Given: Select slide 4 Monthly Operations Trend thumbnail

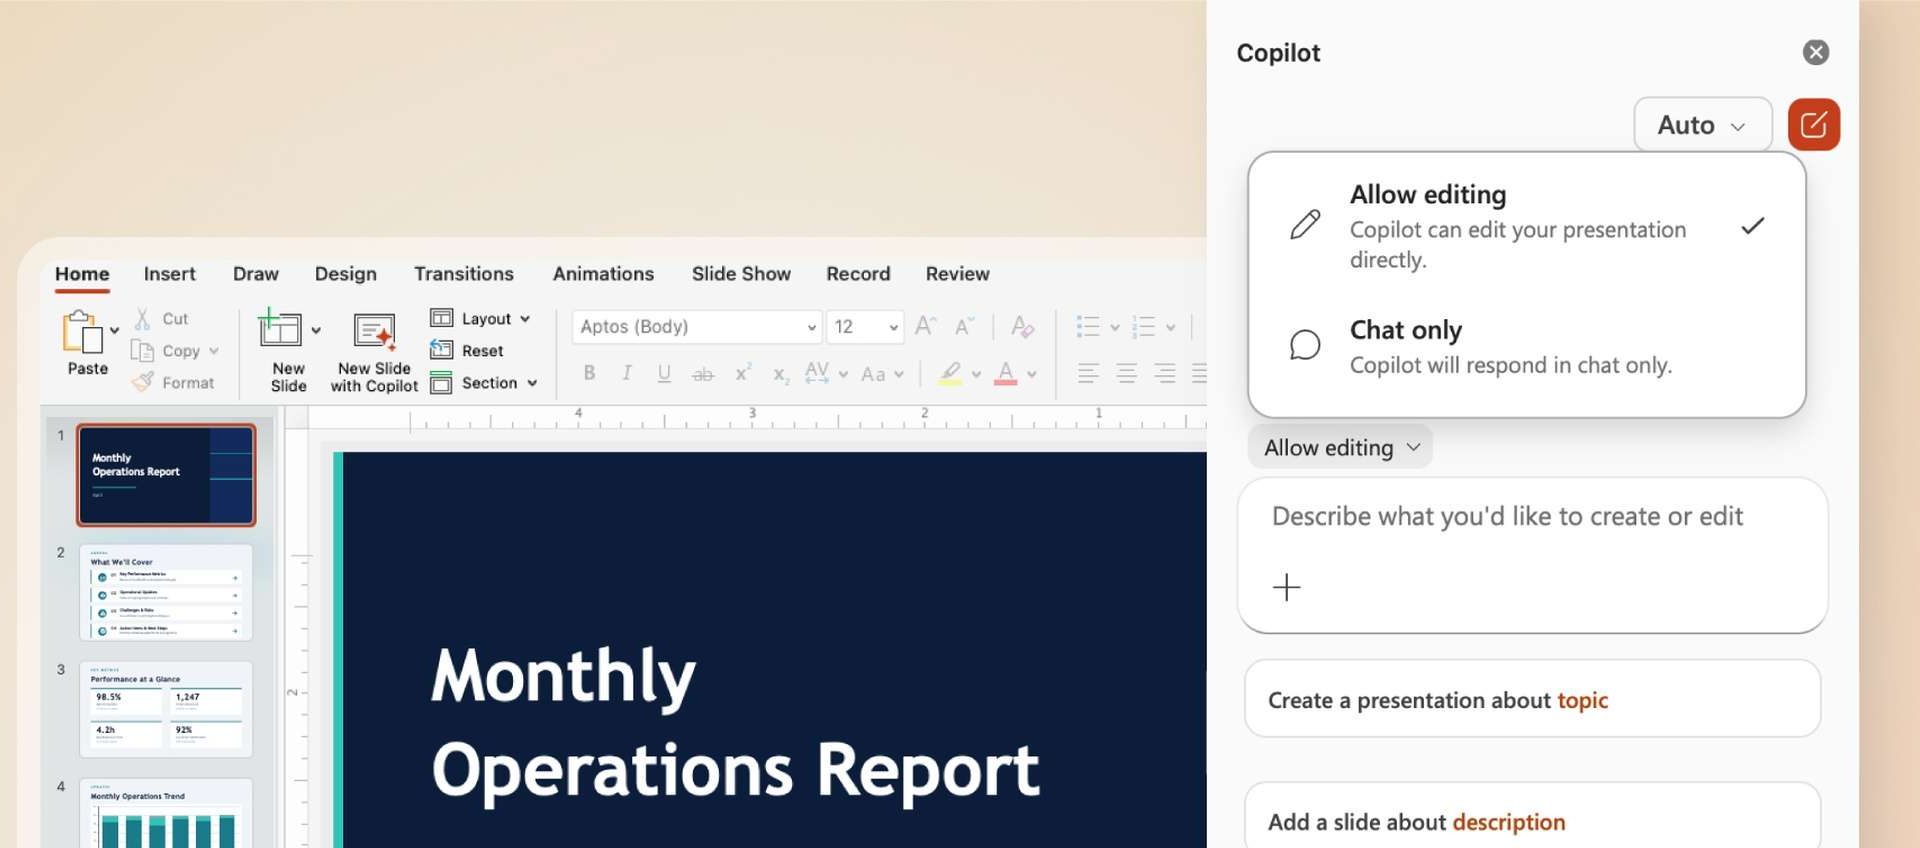Looking at the screenshot, I should point(166,813).
